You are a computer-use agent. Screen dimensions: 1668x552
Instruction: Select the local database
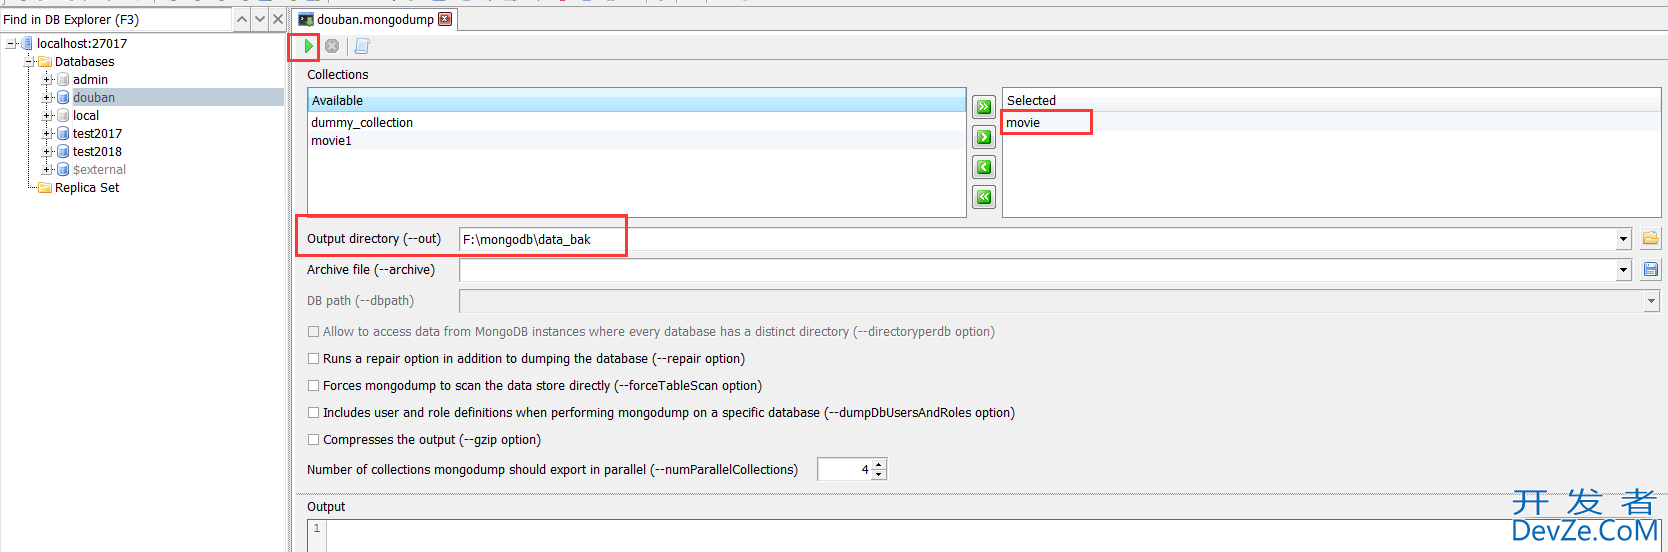(86, 116)
